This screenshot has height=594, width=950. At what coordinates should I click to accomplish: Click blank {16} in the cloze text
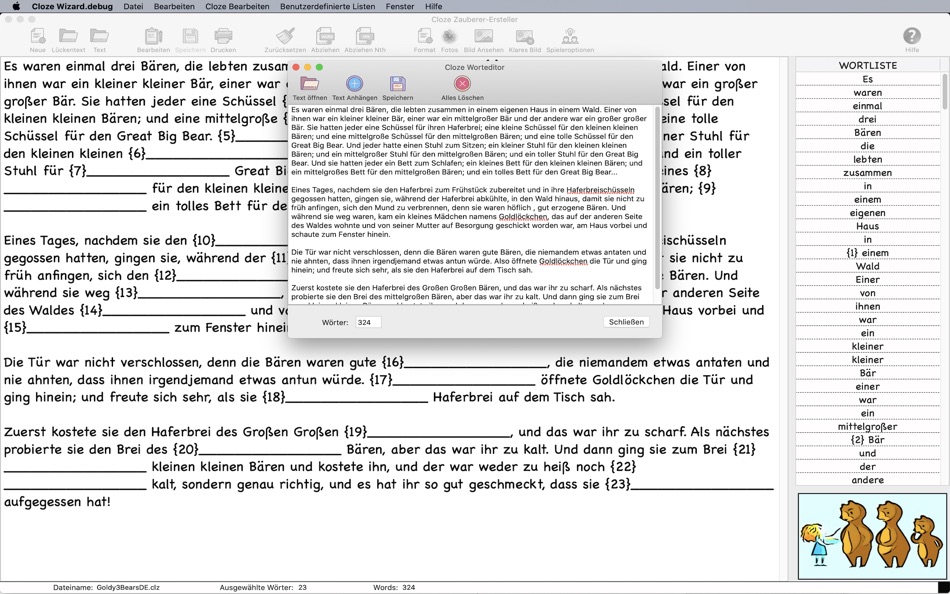465,362
